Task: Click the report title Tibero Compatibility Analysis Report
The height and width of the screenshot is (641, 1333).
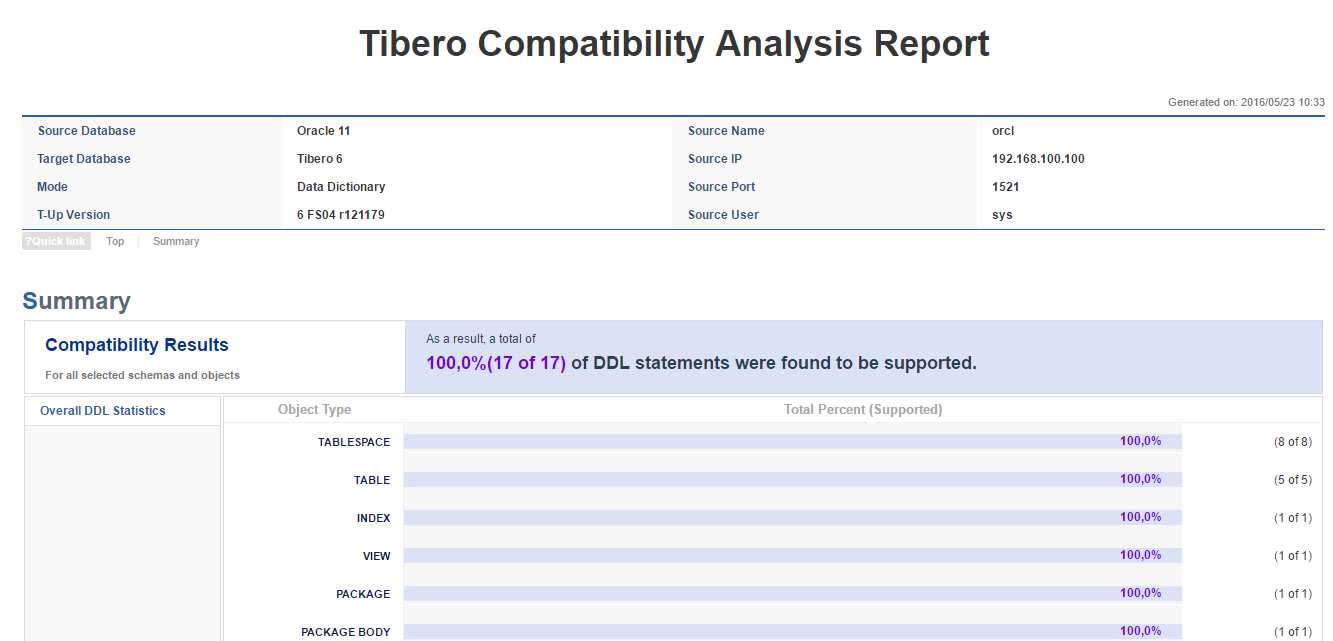Action: (x=673, y=43)
